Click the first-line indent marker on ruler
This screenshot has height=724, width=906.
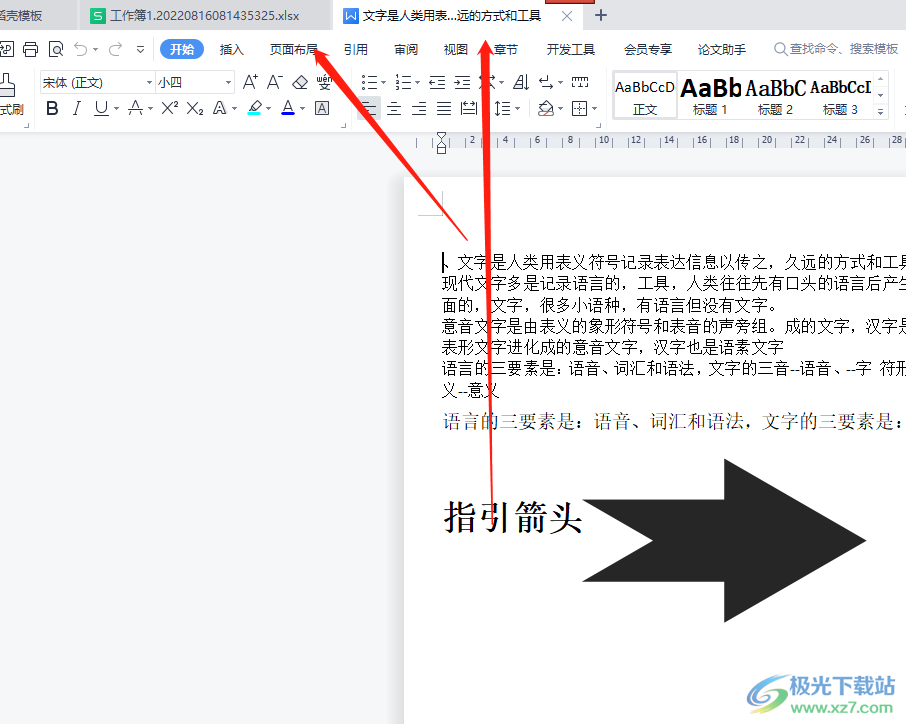pyautogui.click(x=441, y=137)
